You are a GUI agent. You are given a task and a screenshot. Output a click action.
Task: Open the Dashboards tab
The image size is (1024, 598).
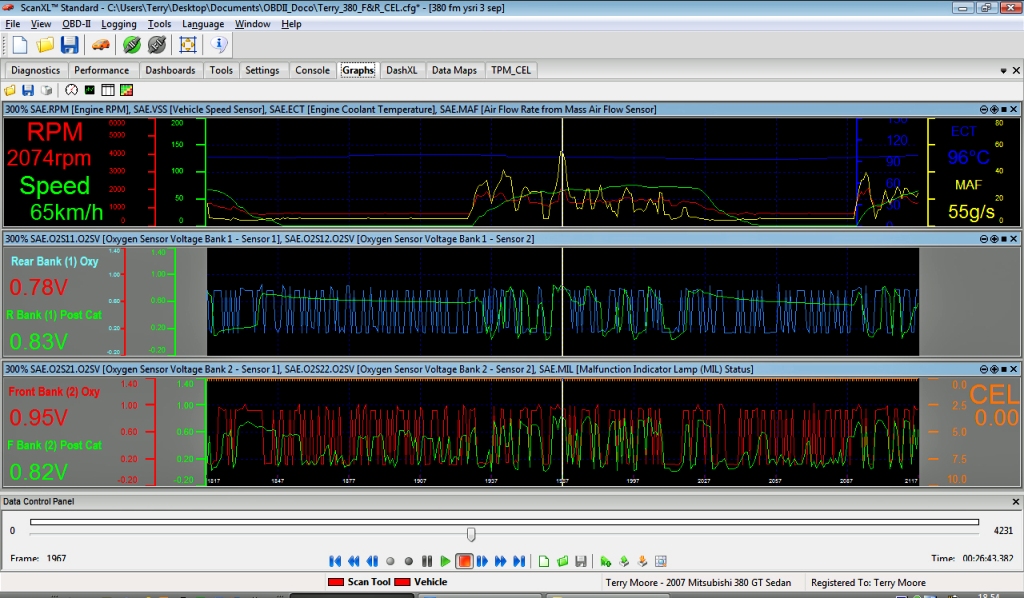pos(170,70)
